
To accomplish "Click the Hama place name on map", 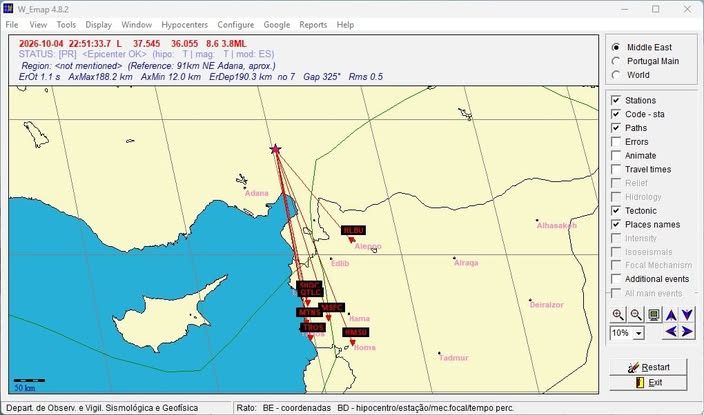I will [x=360, y=318].
